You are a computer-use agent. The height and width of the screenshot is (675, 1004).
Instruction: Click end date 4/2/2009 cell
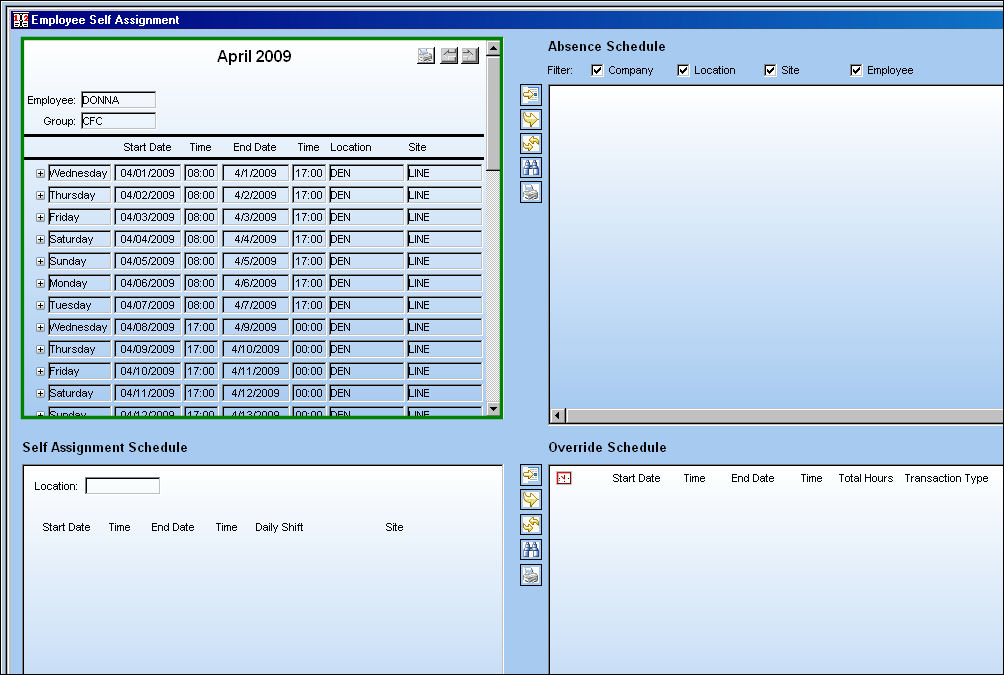[255, 195]
